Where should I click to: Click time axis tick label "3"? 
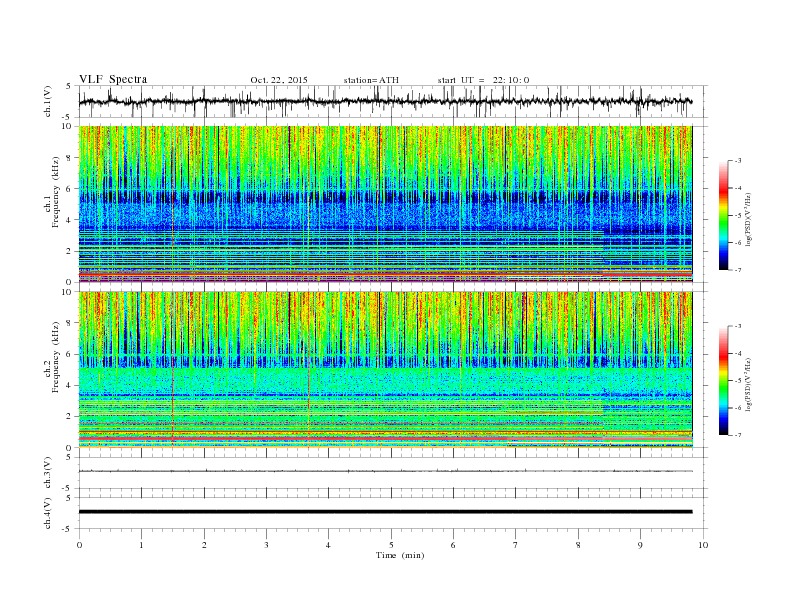click(266, 545)
